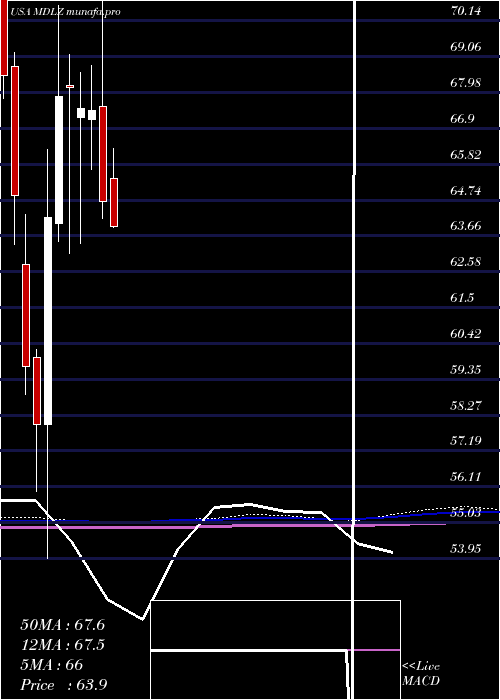Click the pink MACD signal segment

(x=374, y=650)
